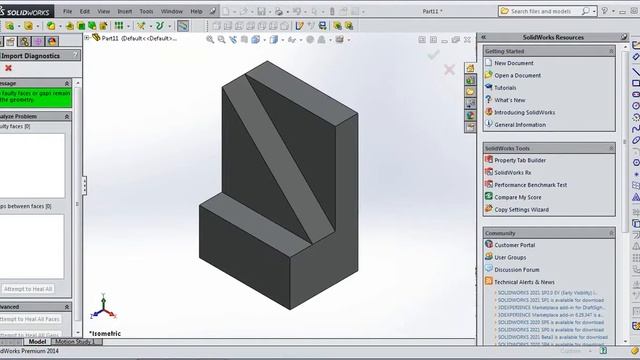The height and width of the screenshot is (360, 640).
Task: Click the Save icon in top toolbar
Action: click(261, 11)
